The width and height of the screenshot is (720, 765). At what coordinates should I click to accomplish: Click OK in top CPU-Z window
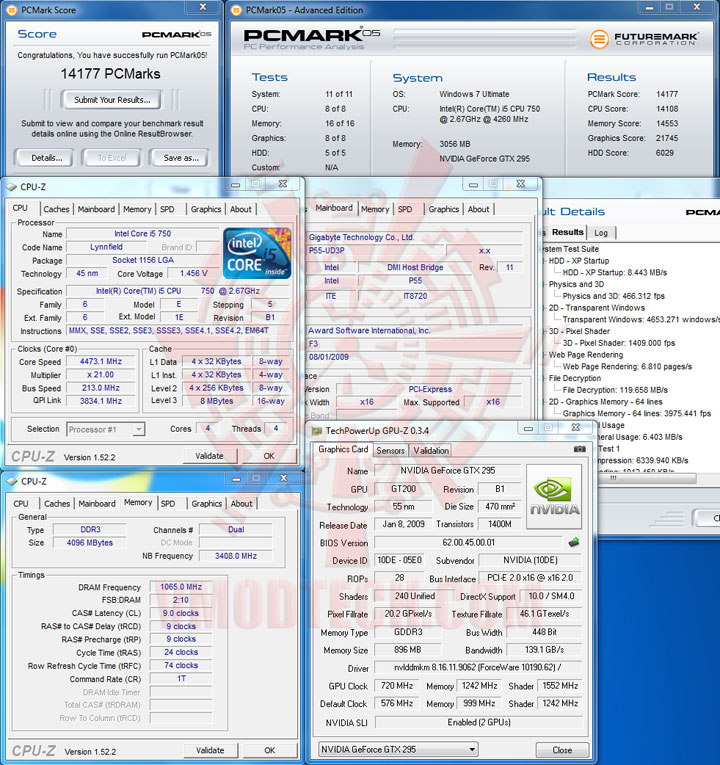[x=269, y=456]
